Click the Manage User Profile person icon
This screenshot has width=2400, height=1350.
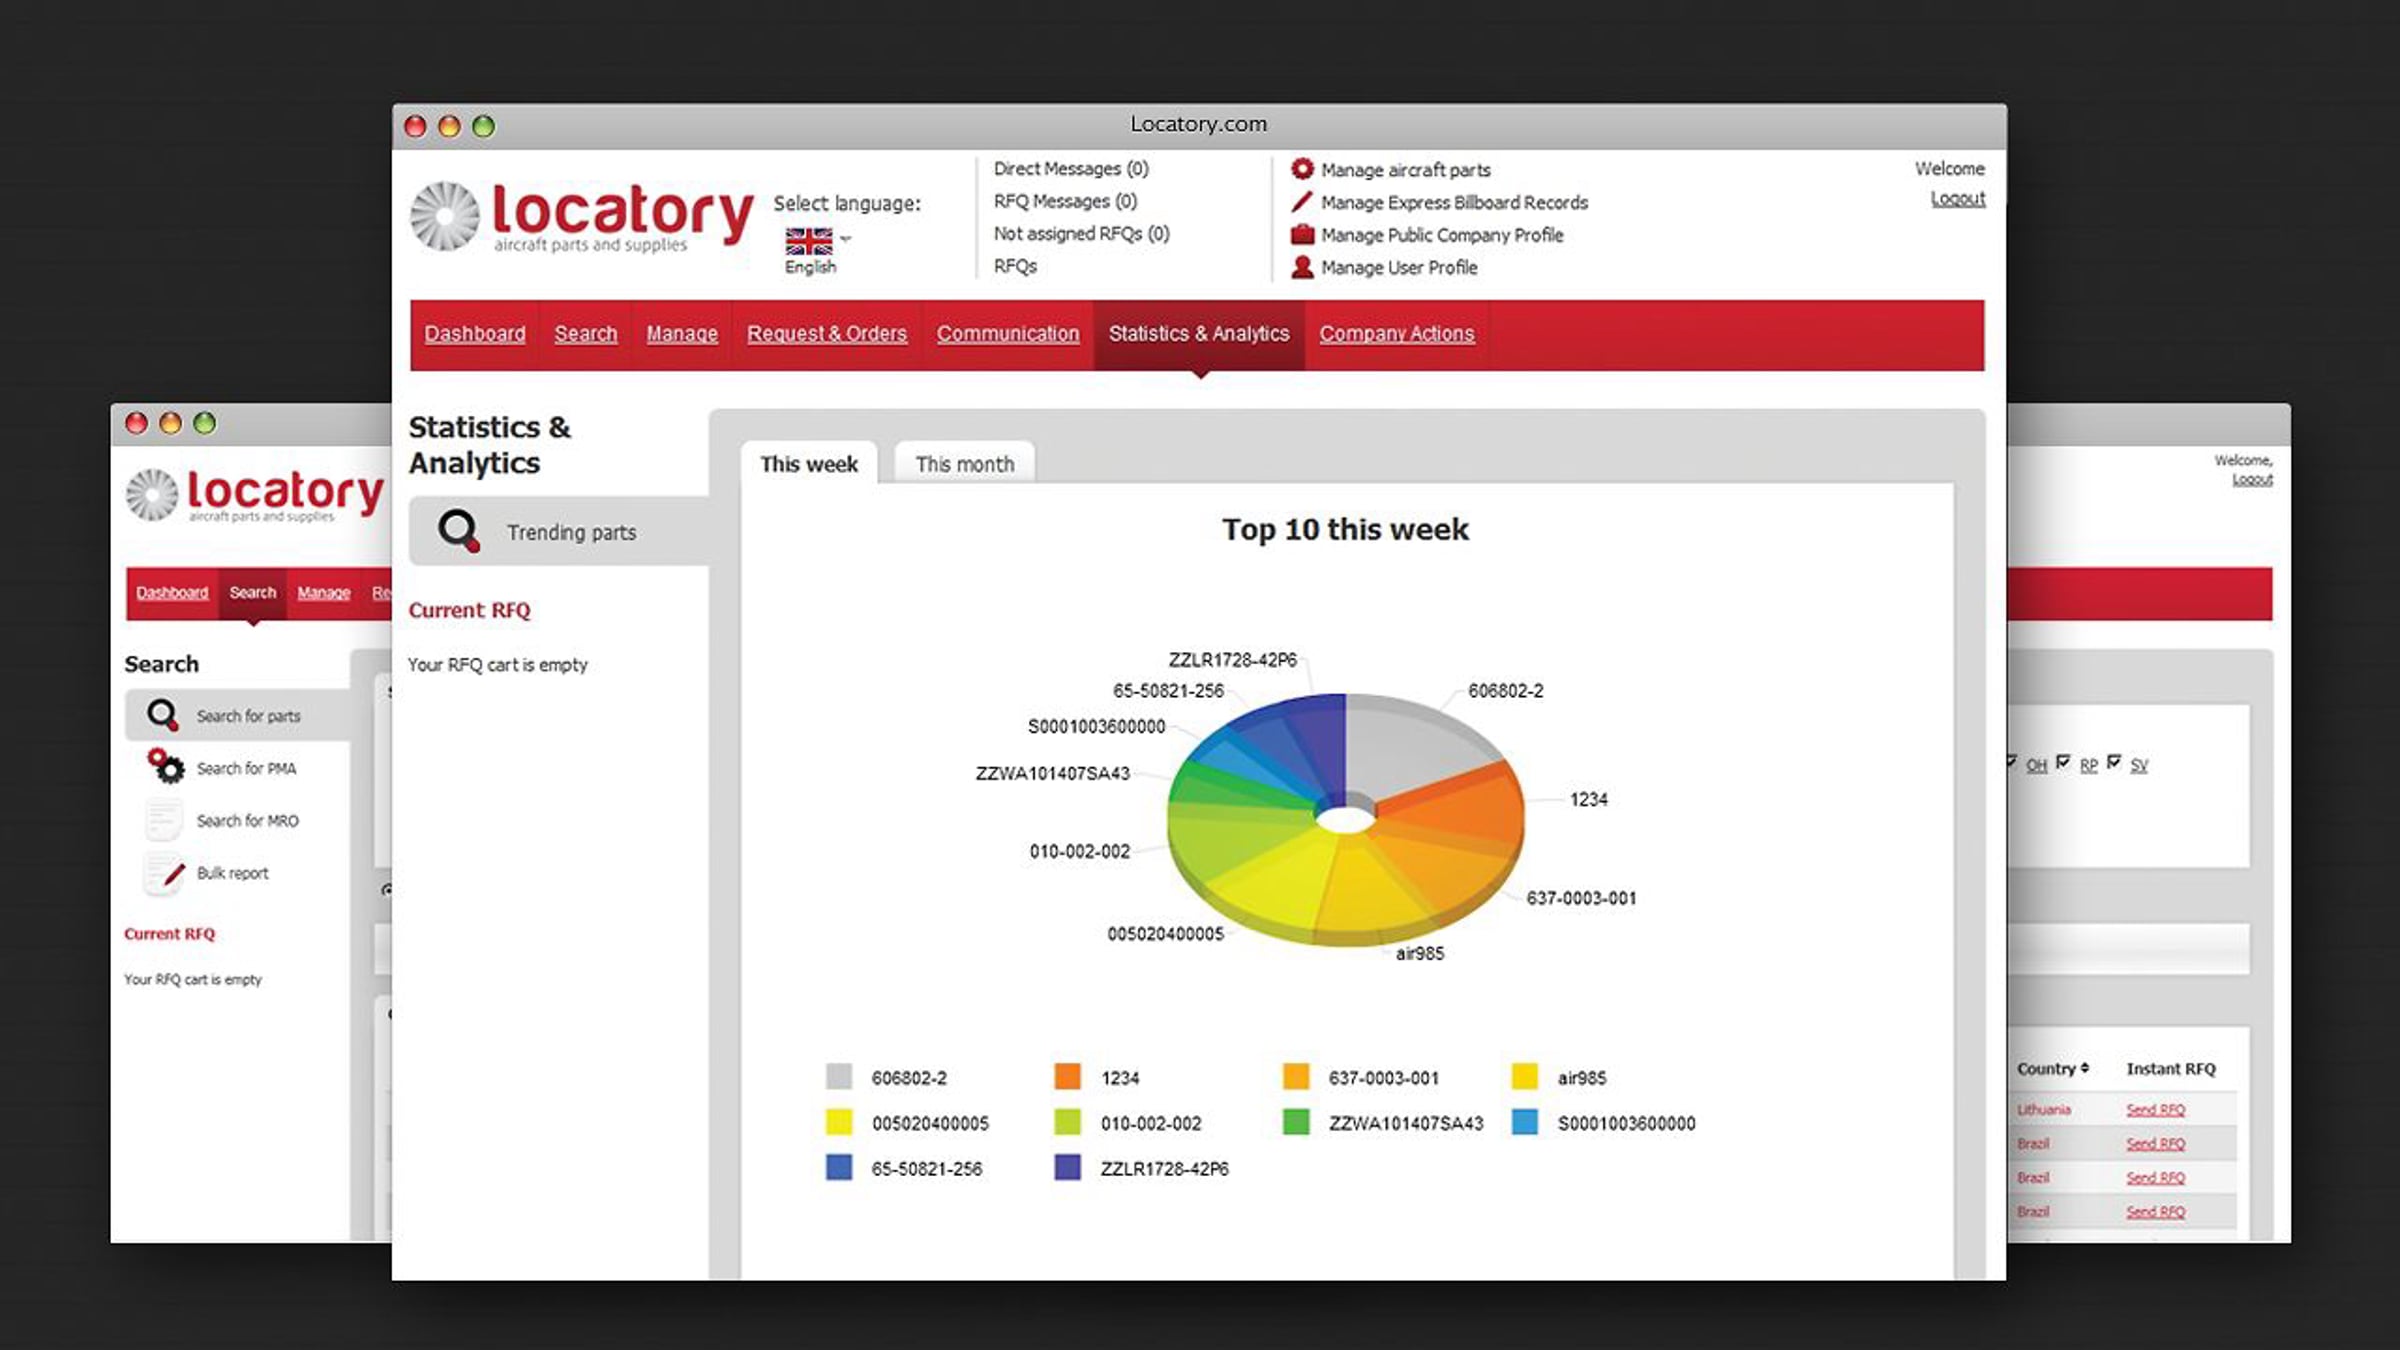pos(1302,267)
